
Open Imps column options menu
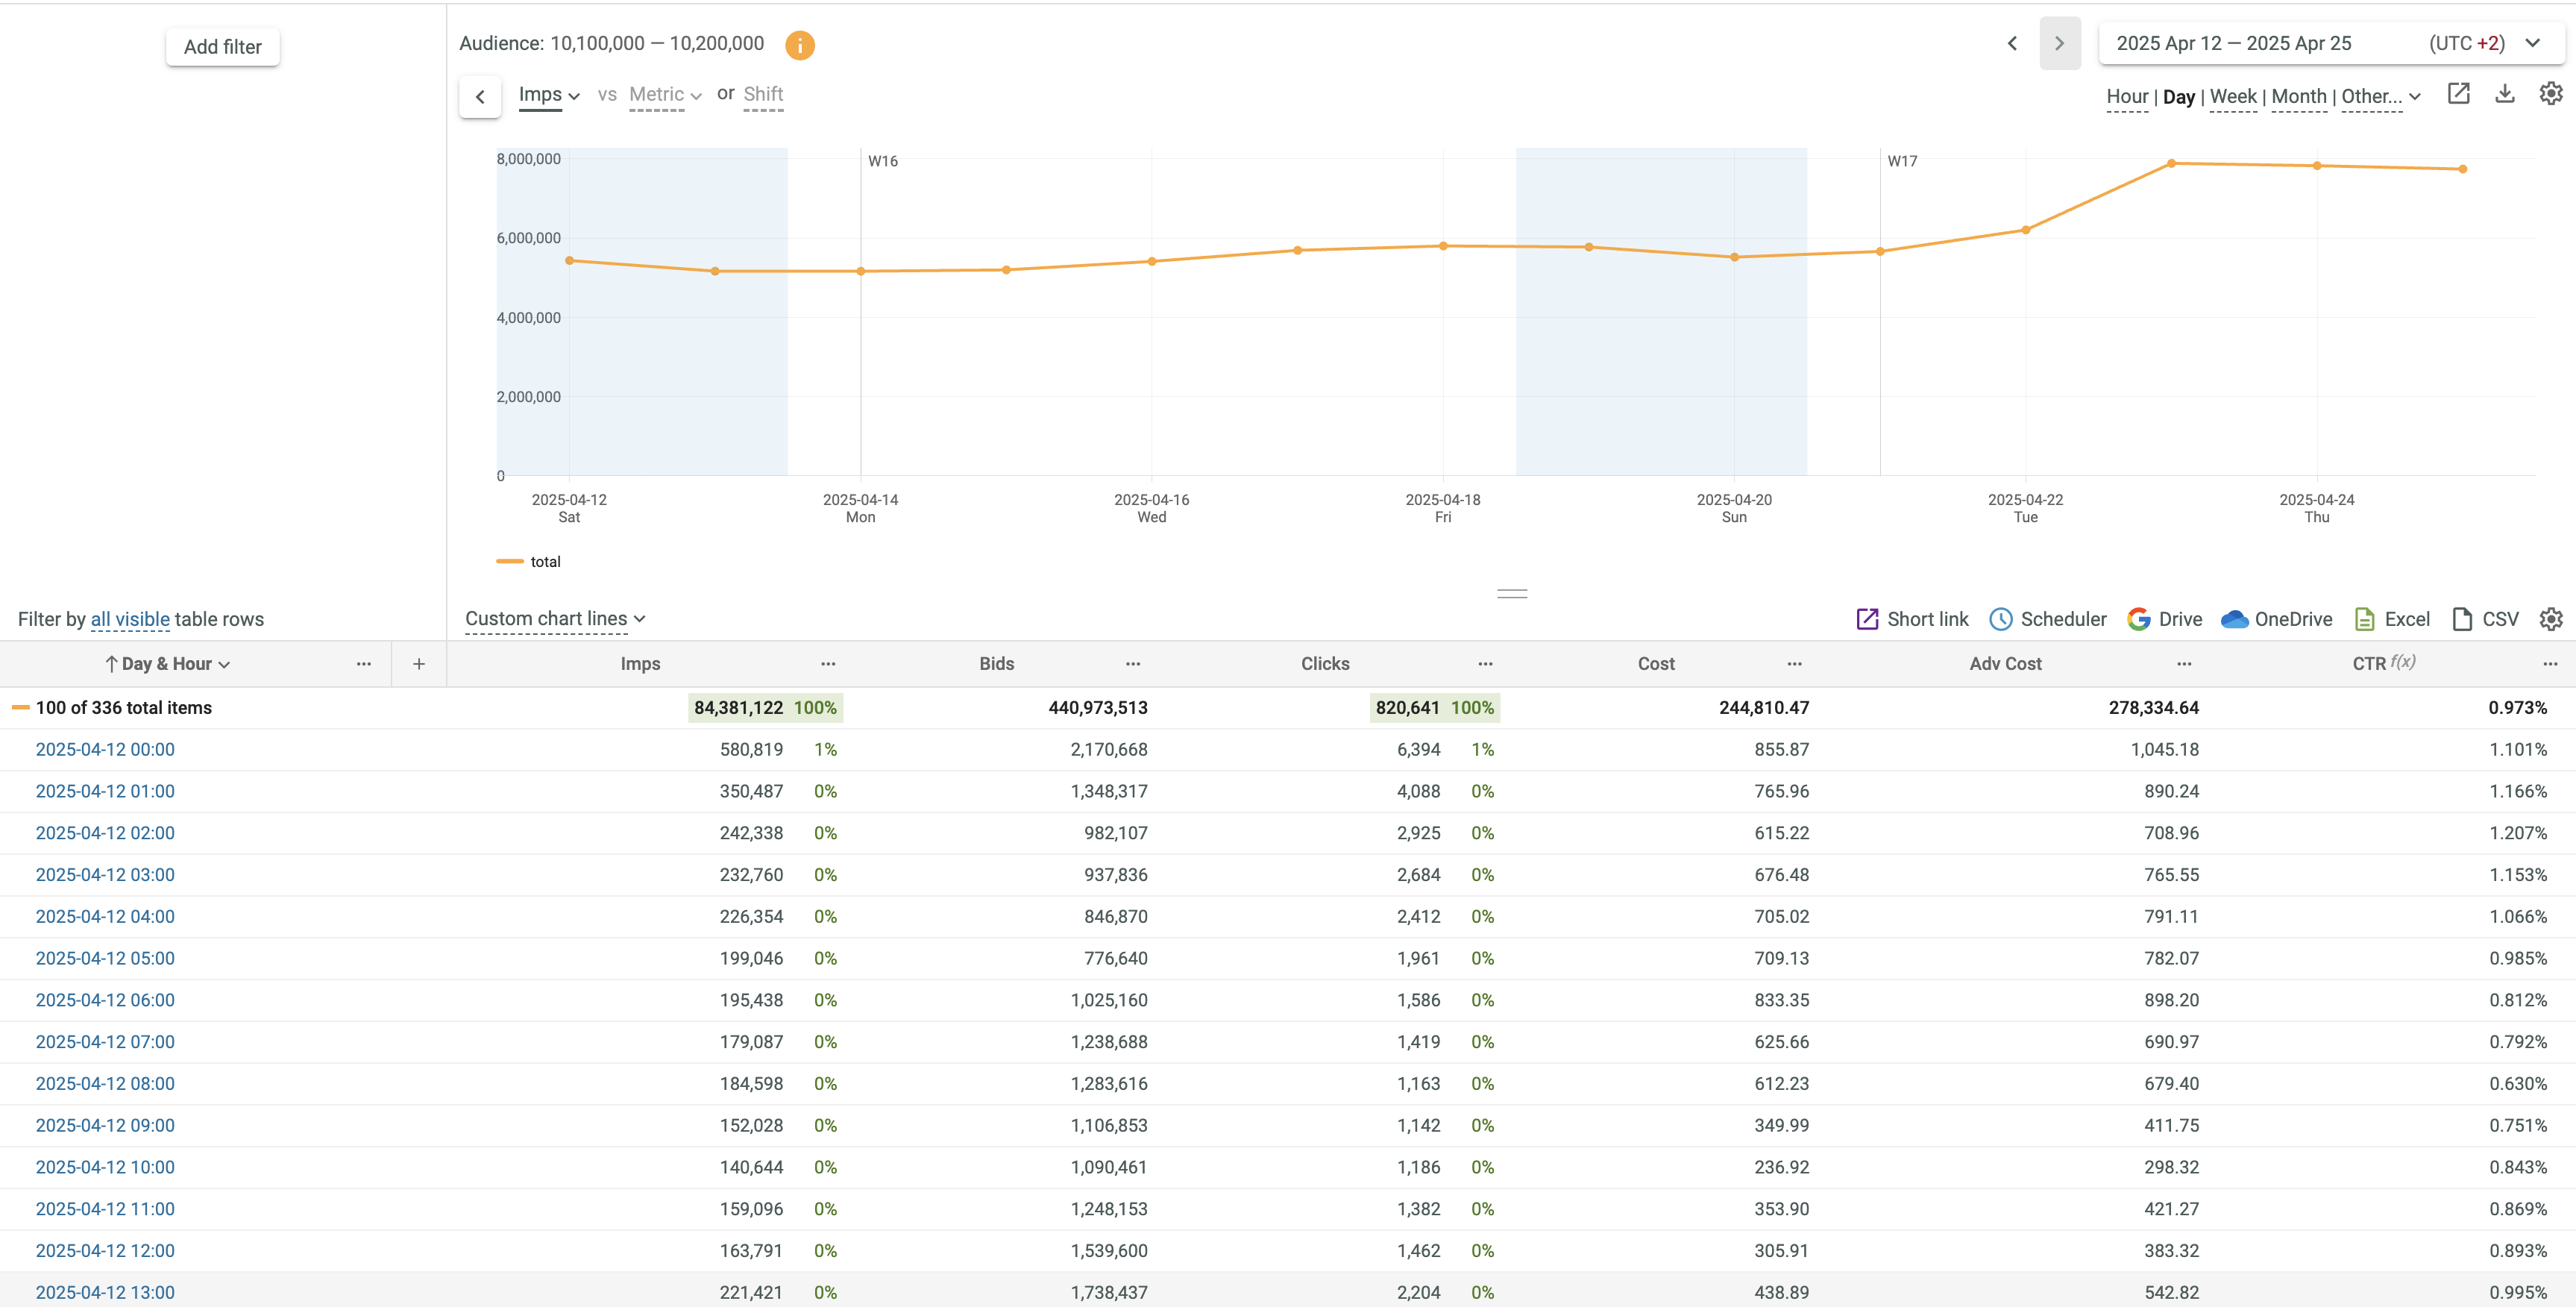(x=828, y=664)
